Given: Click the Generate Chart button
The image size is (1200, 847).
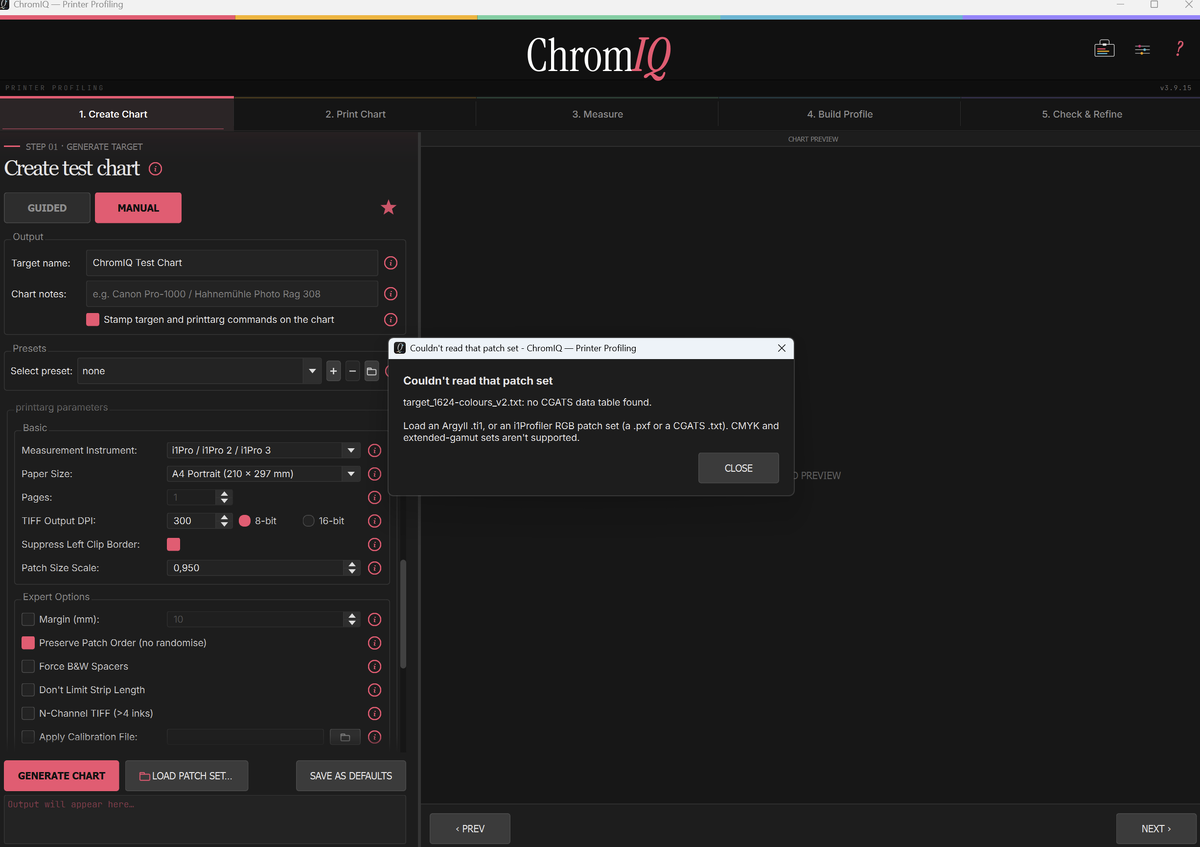Looking at the screenshot, I should pyautogui.click(x=61, y=776).
